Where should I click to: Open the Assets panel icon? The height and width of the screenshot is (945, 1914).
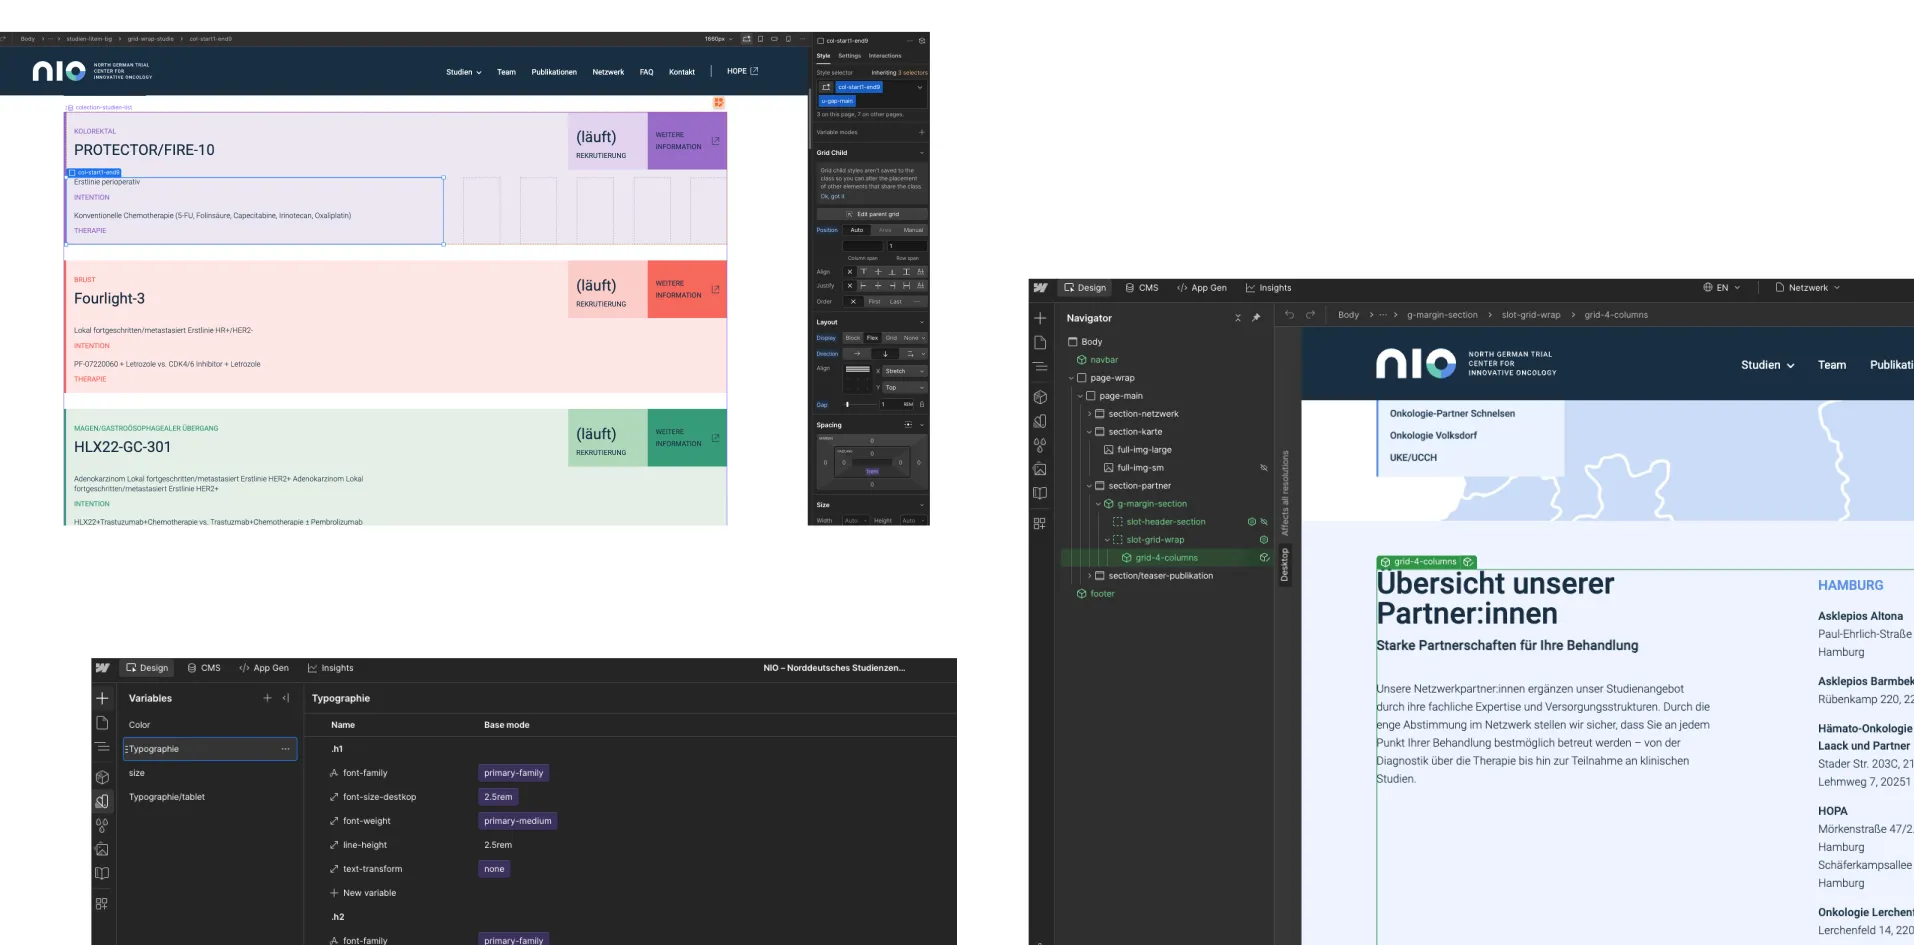coord(1041,467)
